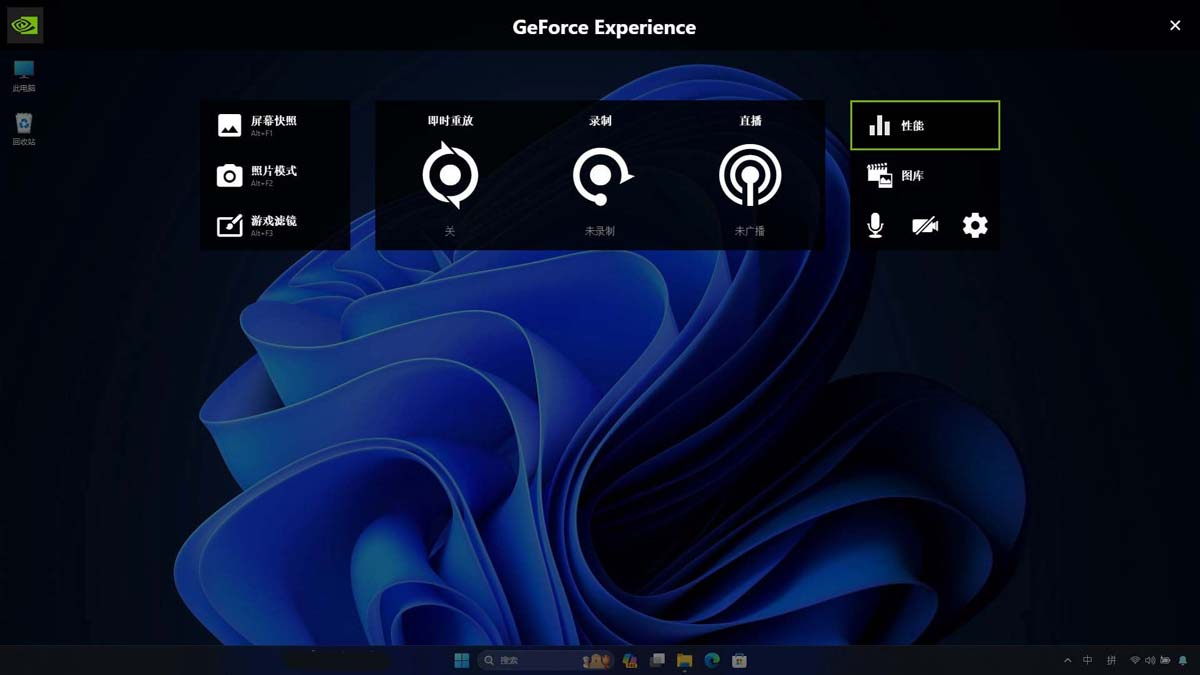Image resolution: width=1200 pixels, height=675 pixels.
Task: Click the 即时重放 instant replay icon
Action: (450, 176)
